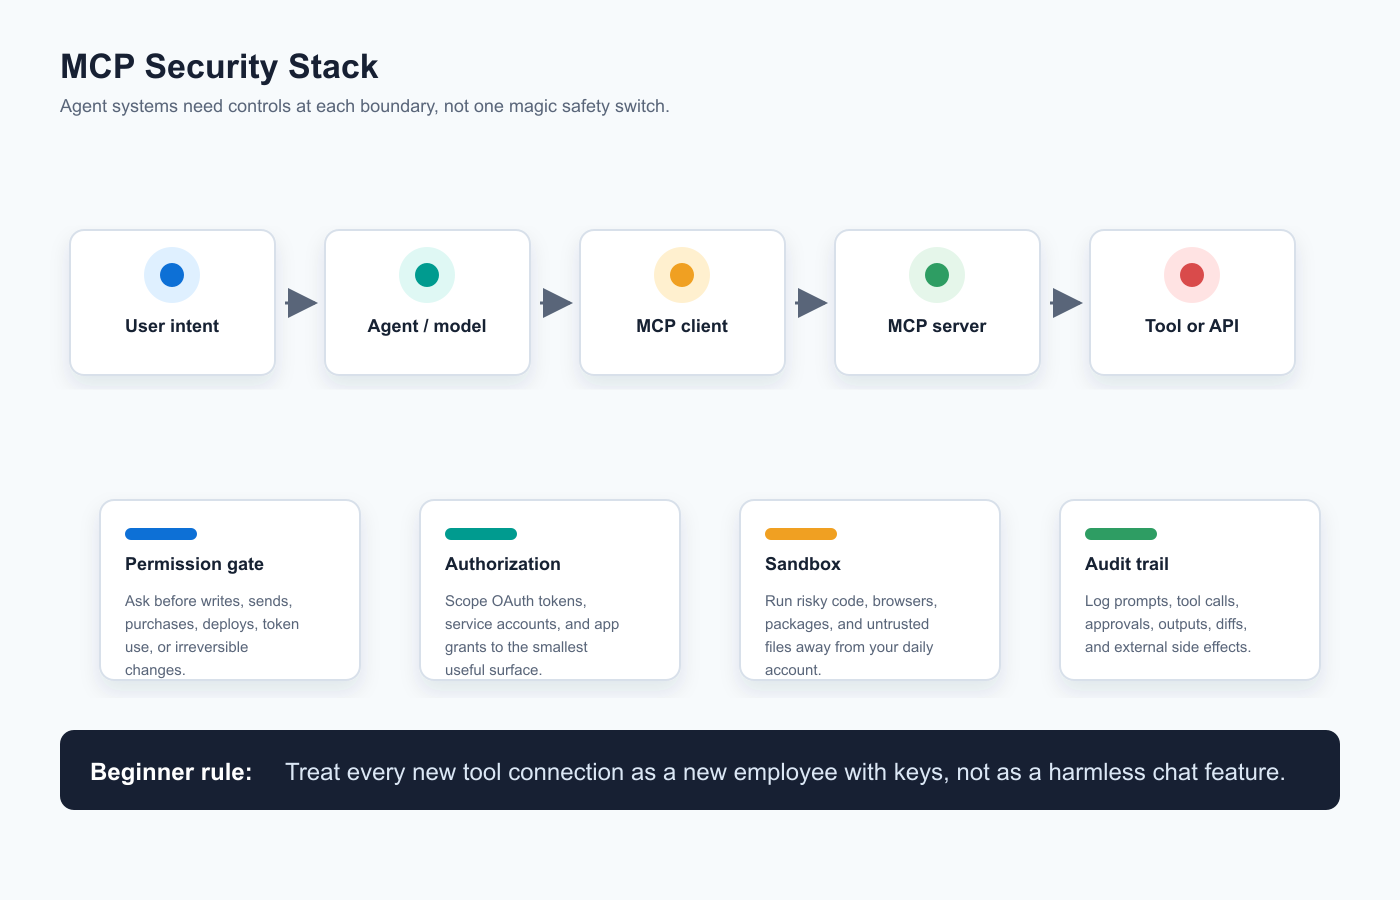The height and width of the screenshot is (900, 1400).
Task: Select the teal bar above Authorization
Action: (x=481, y=534)
